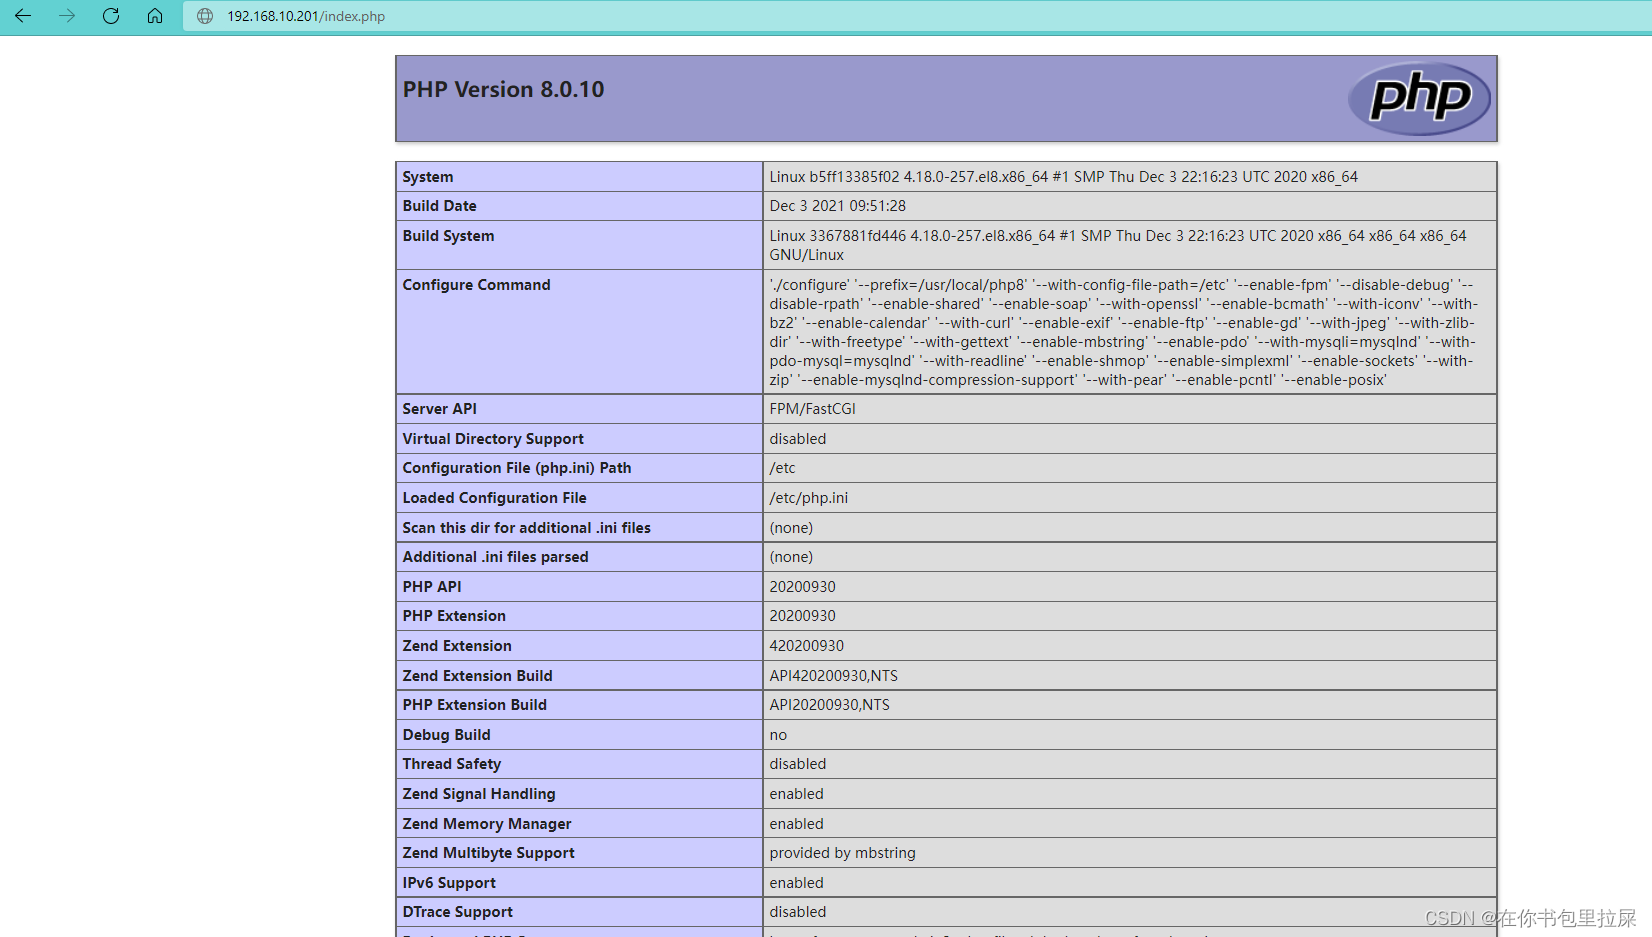Click the PHP API value 20200930
Screen dimensions: 1652x937
[802, 587]
